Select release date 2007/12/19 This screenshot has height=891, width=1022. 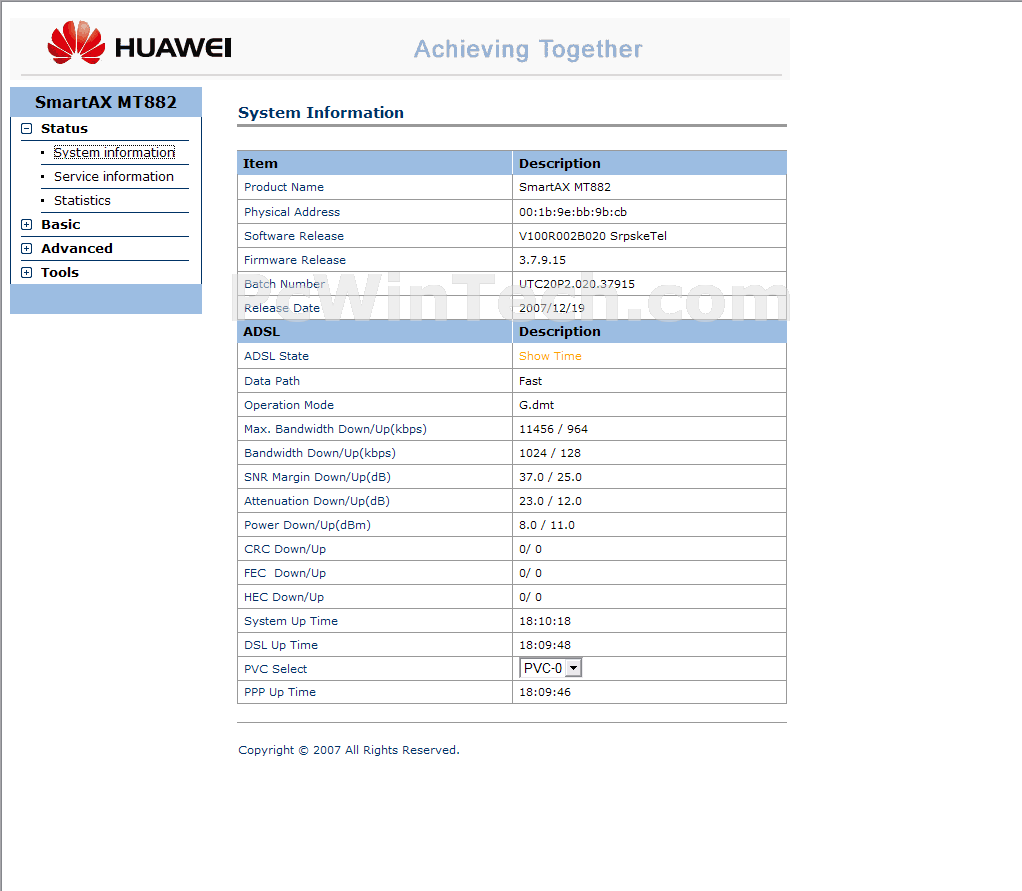pos(552,308)
